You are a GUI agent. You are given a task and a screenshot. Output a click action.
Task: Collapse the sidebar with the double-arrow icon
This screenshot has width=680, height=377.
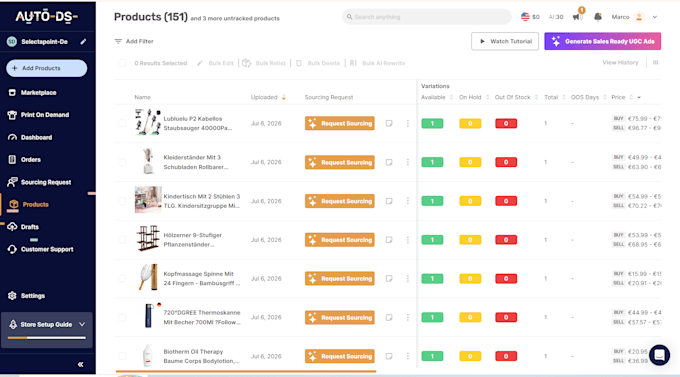[x=80, y=364]
